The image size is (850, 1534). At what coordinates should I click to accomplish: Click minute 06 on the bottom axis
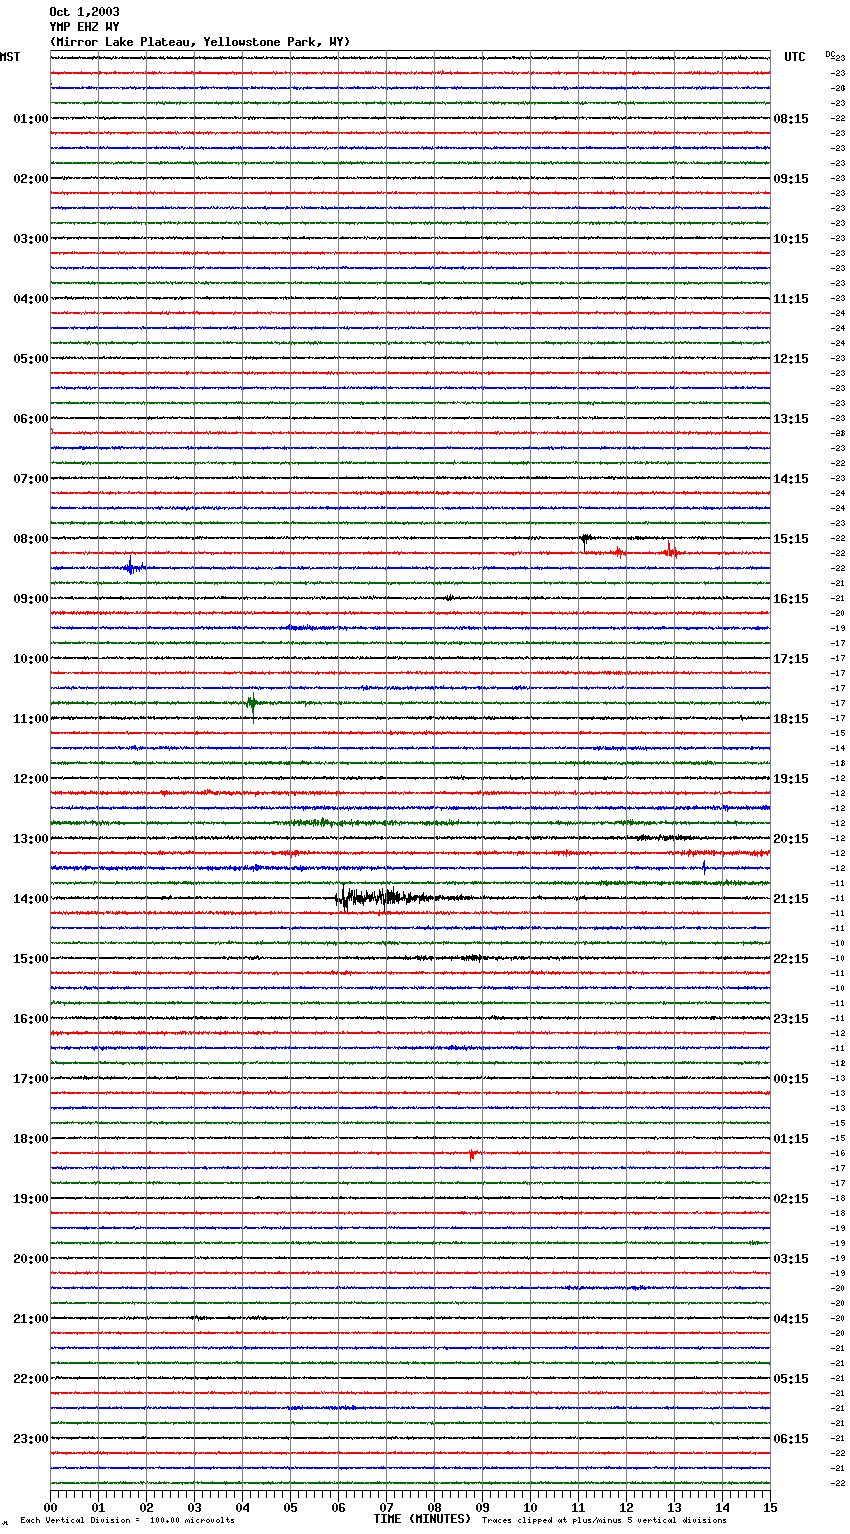pyautogui.click(x=338, y=1507)
